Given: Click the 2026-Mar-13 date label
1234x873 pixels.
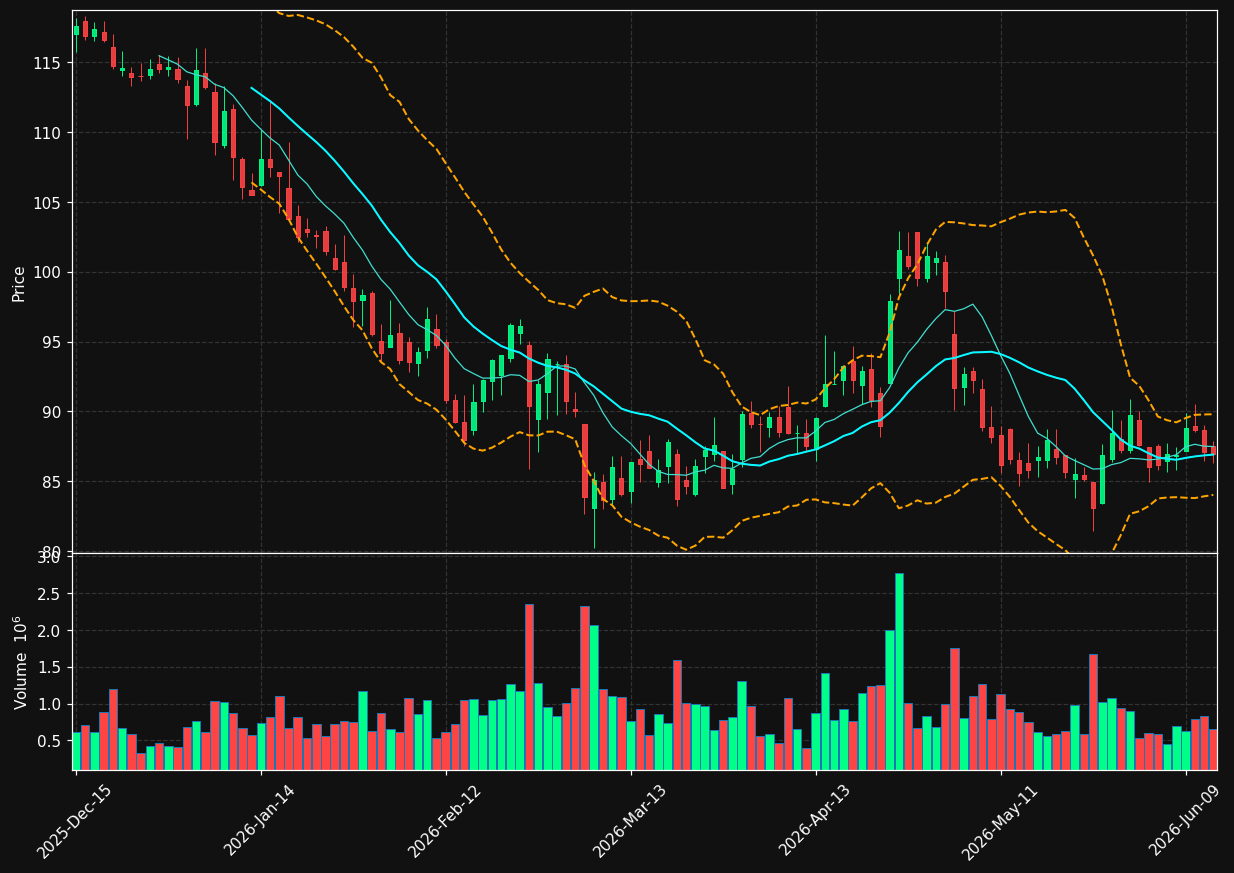Looking at the screenshot, I should pos(631,821).
